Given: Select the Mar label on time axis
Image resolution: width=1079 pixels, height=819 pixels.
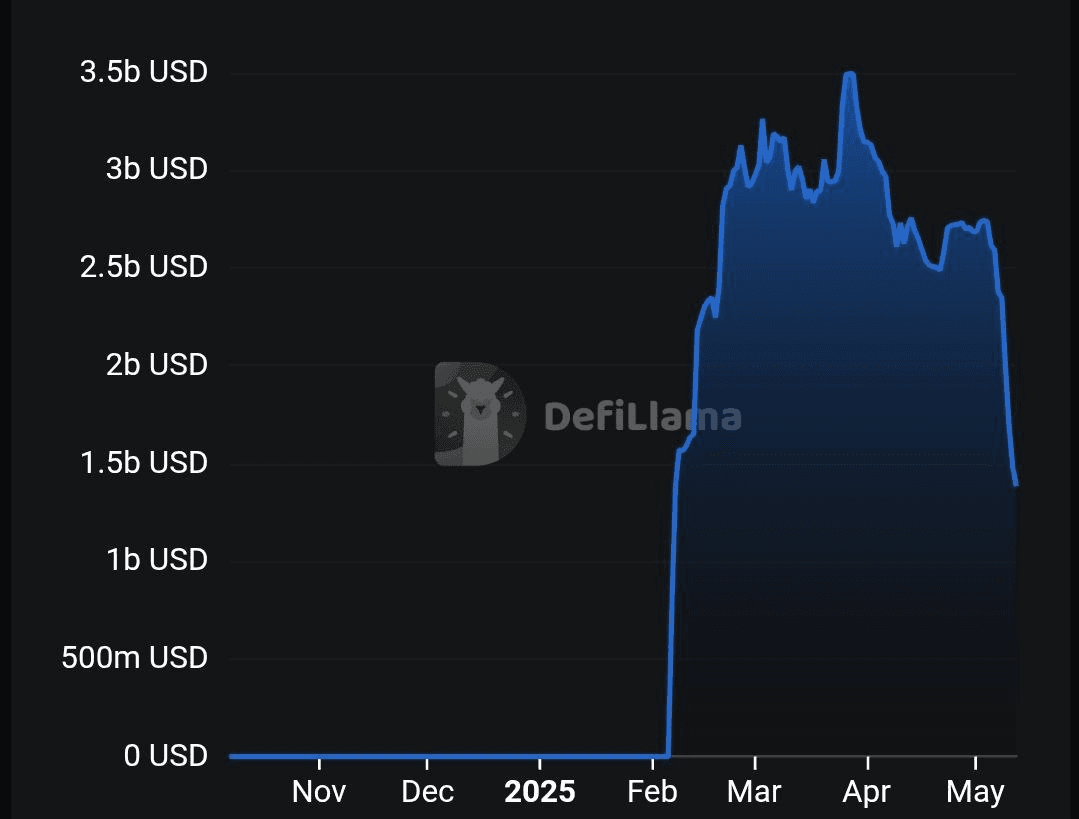Looking at the screenshot, I should (x=754, y=791).
